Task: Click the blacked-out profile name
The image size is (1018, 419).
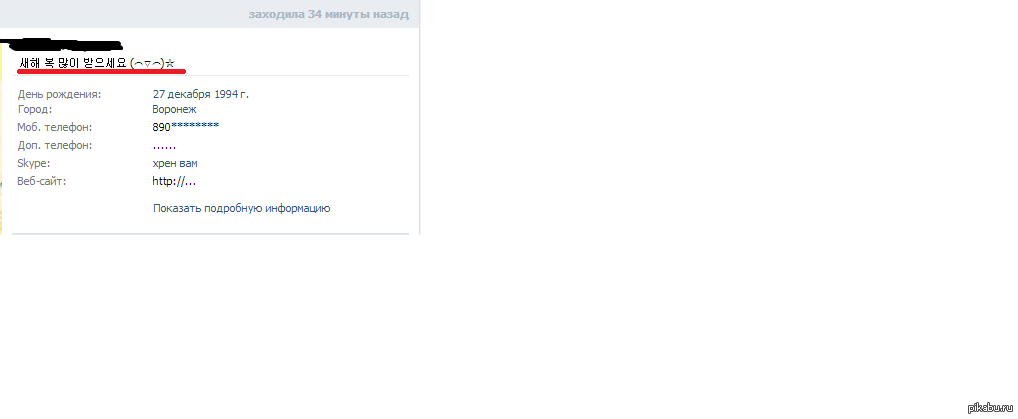Action: coord(62,45)
